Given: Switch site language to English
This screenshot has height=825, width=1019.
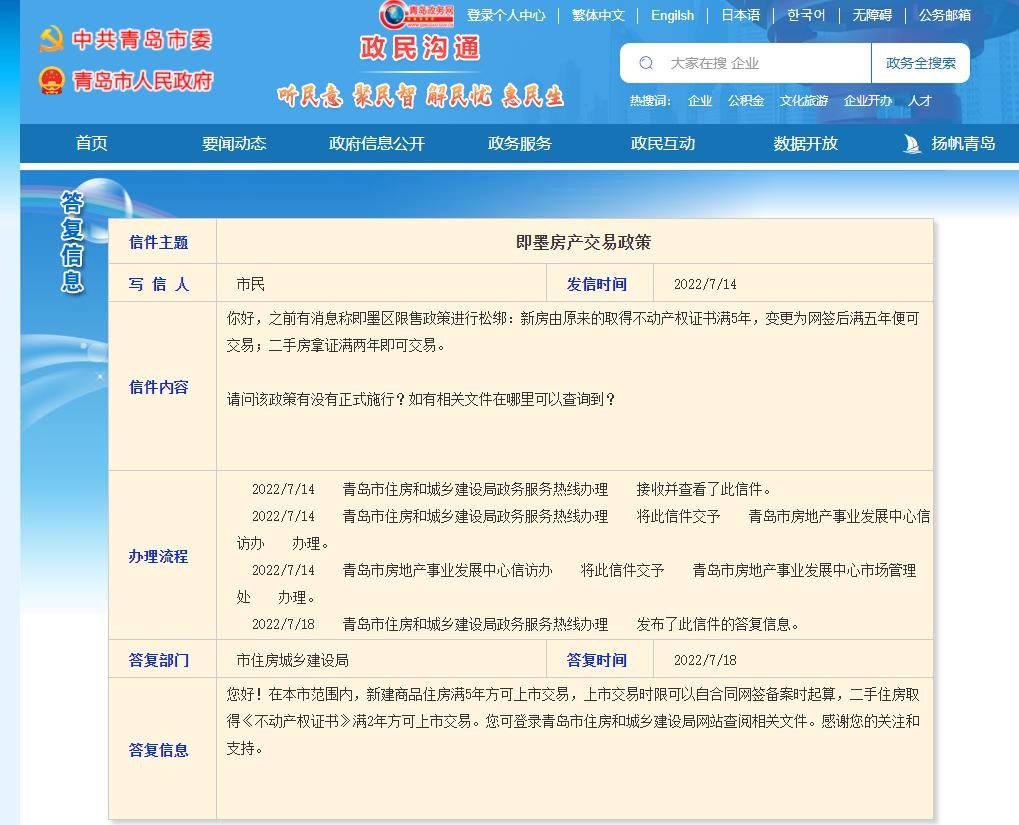Looking at the screenshot, I should [672, 15].
